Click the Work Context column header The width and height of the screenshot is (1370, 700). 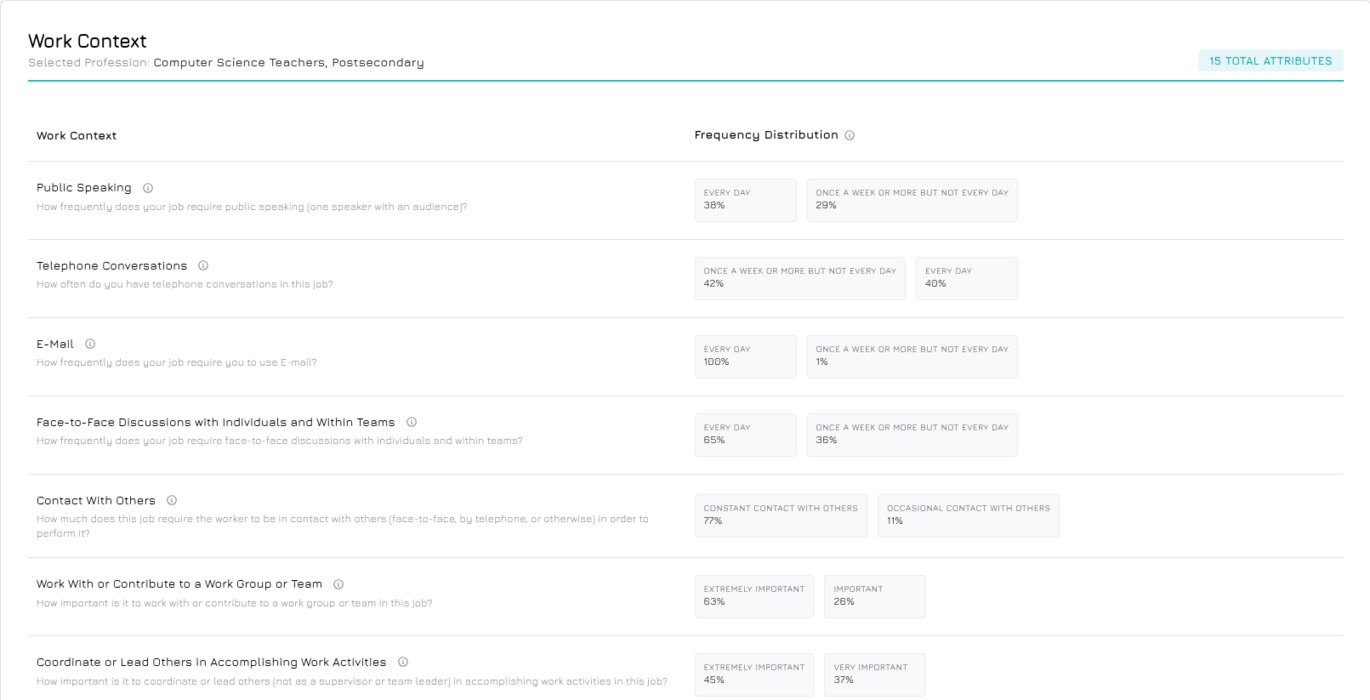coord(77,136)
